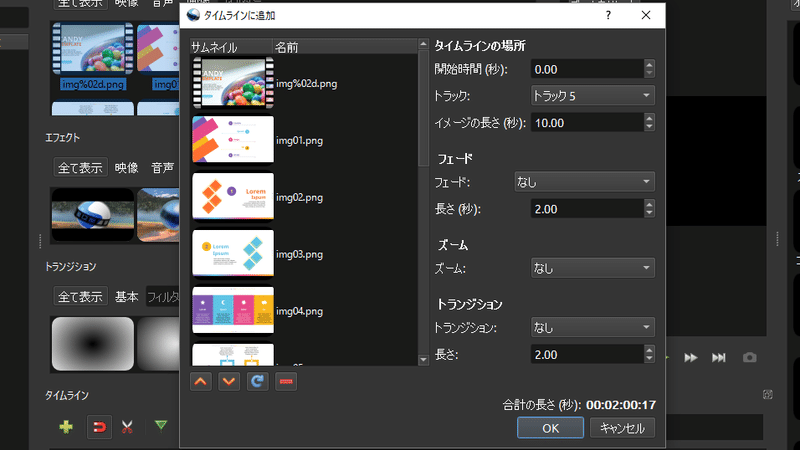800x450 pixels.
Task: Click img03.png thumbnail with blue diamonds
Action: point(233,253)
